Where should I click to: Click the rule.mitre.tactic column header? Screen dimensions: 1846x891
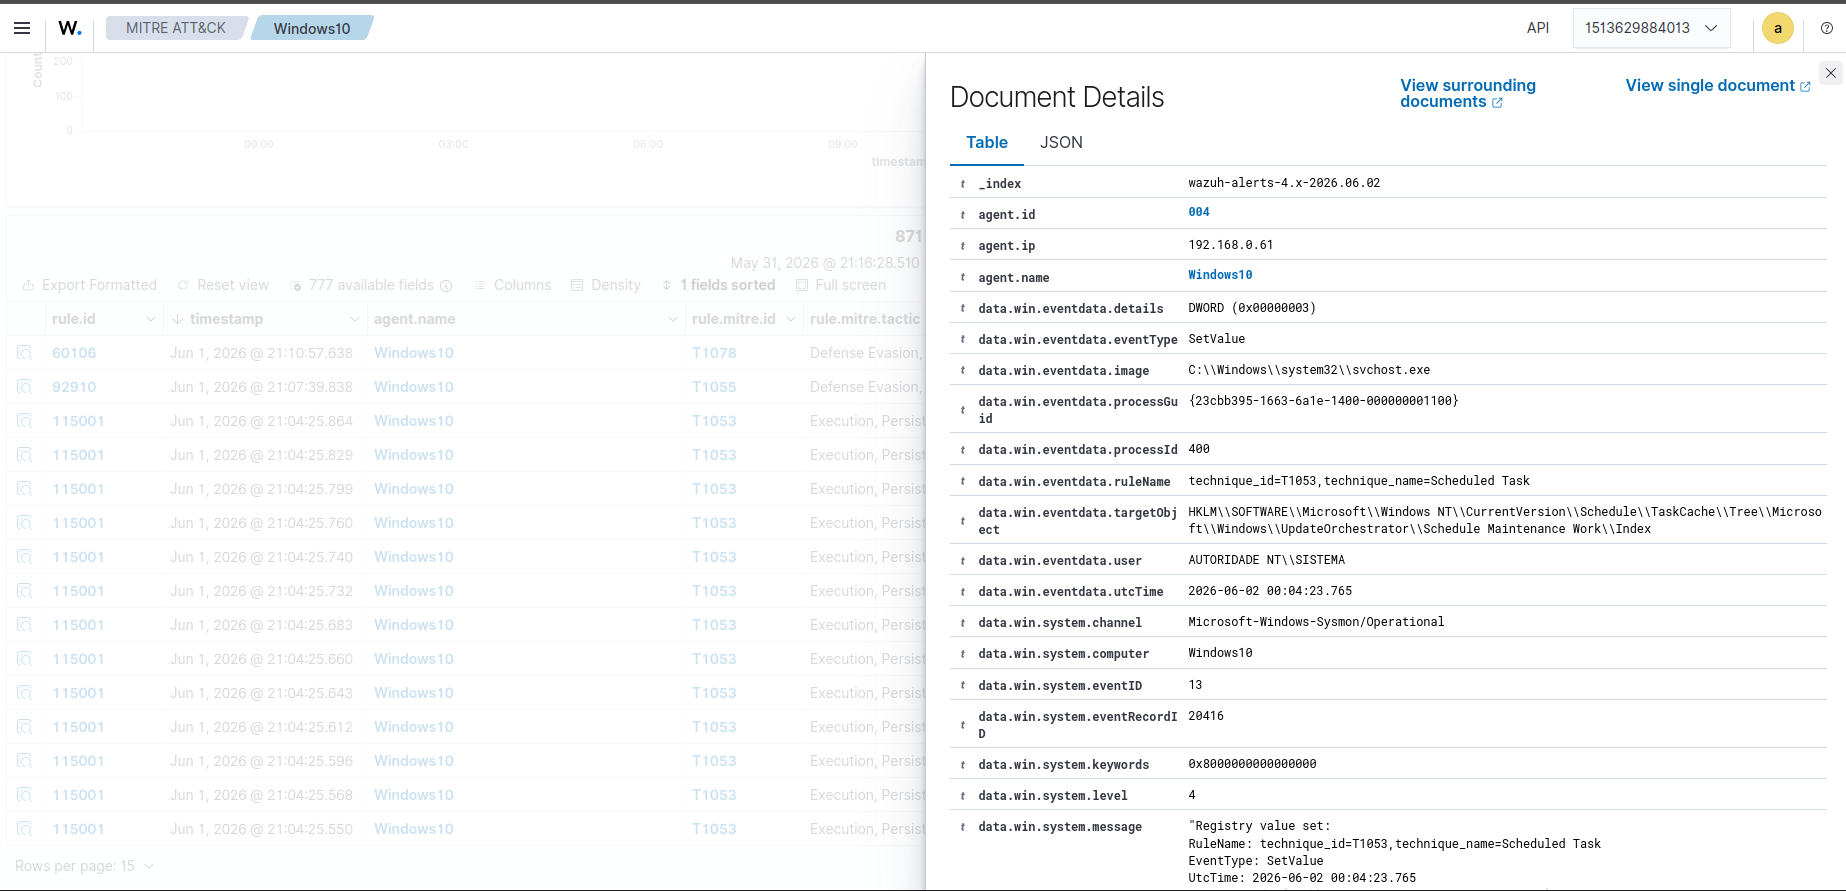(x=865, y=319)
